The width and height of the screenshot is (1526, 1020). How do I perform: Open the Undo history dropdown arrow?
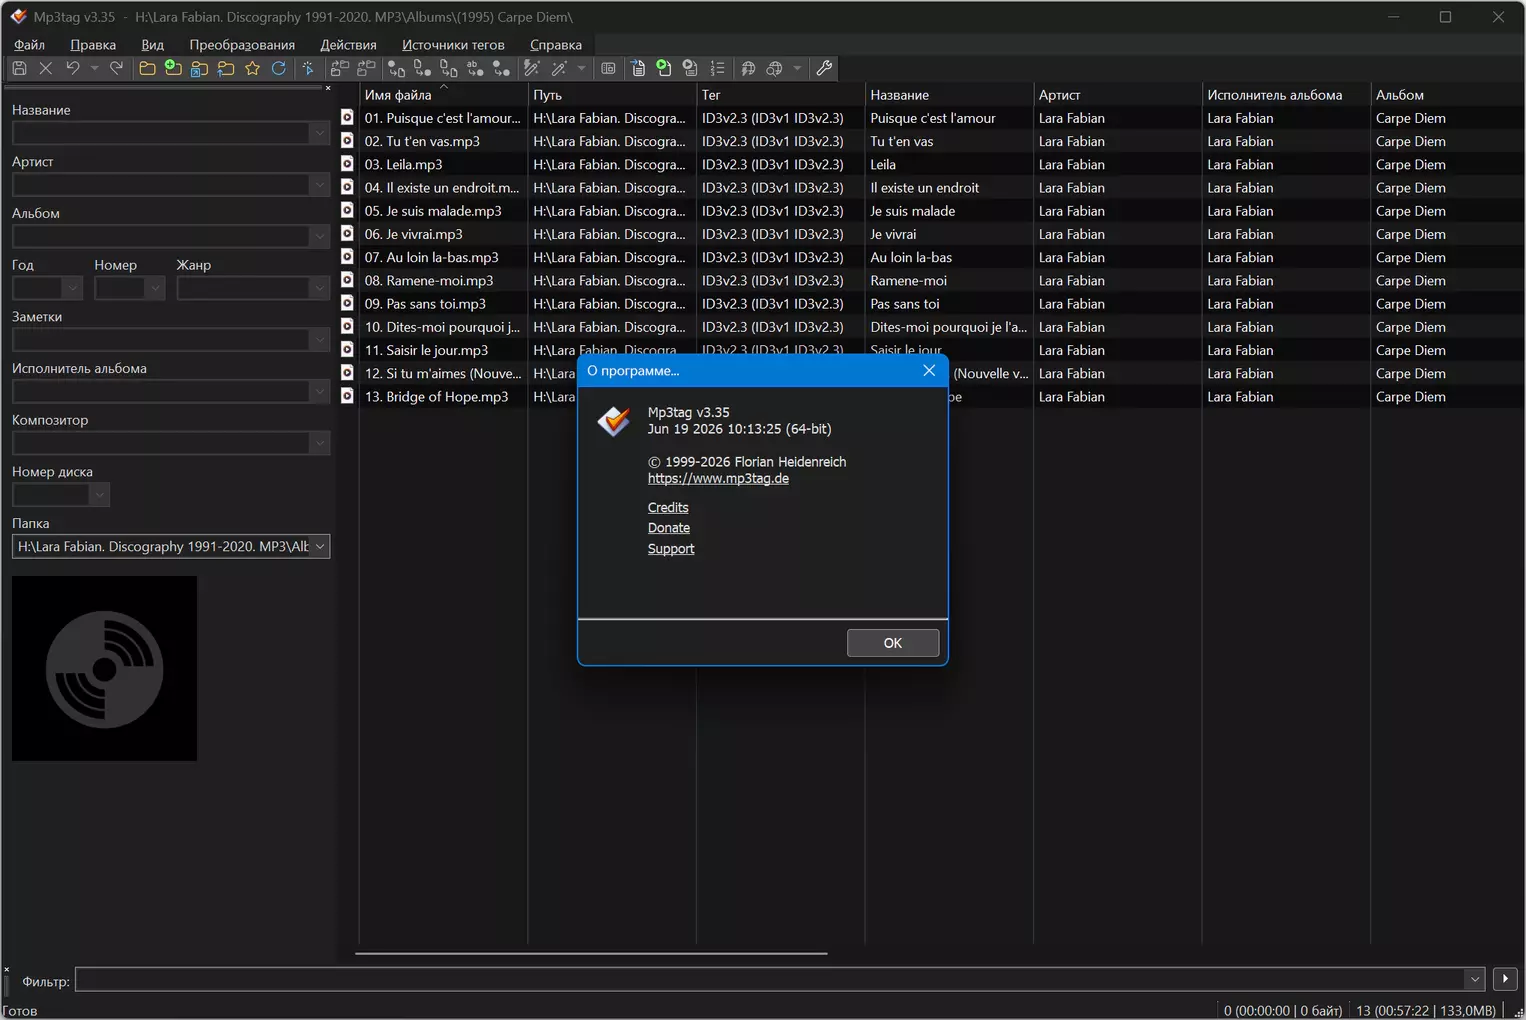click(x=94, y=68)
